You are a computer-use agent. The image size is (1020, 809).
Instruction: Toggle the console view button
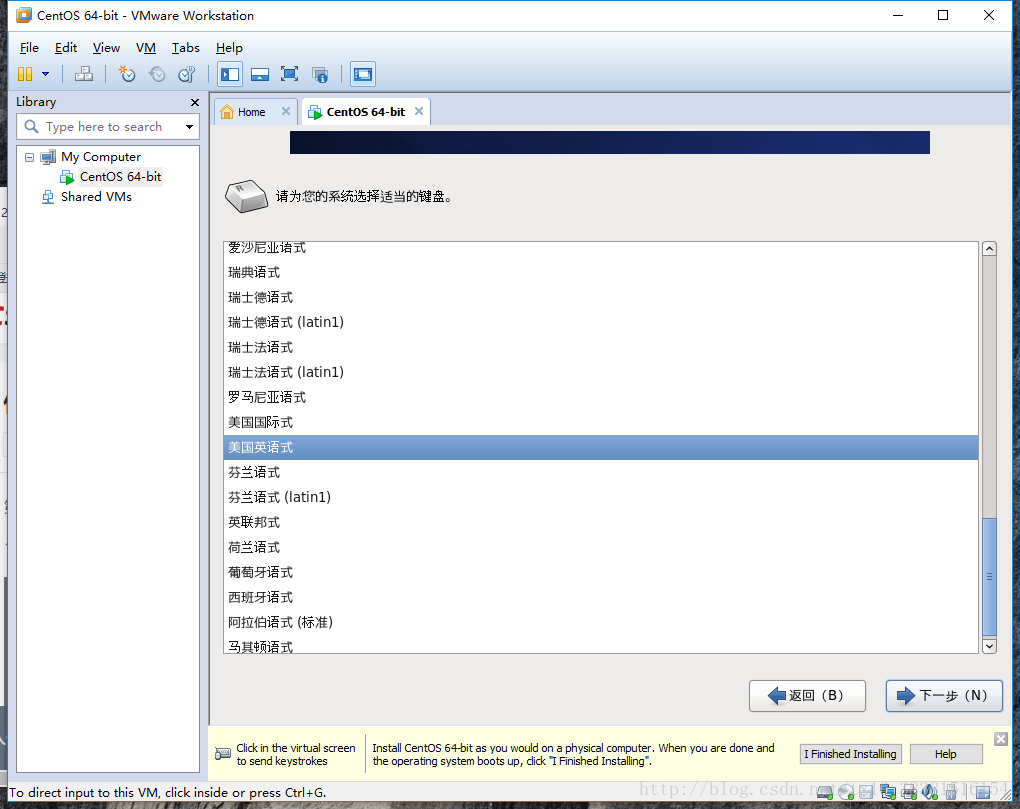(x=363, y=74)
